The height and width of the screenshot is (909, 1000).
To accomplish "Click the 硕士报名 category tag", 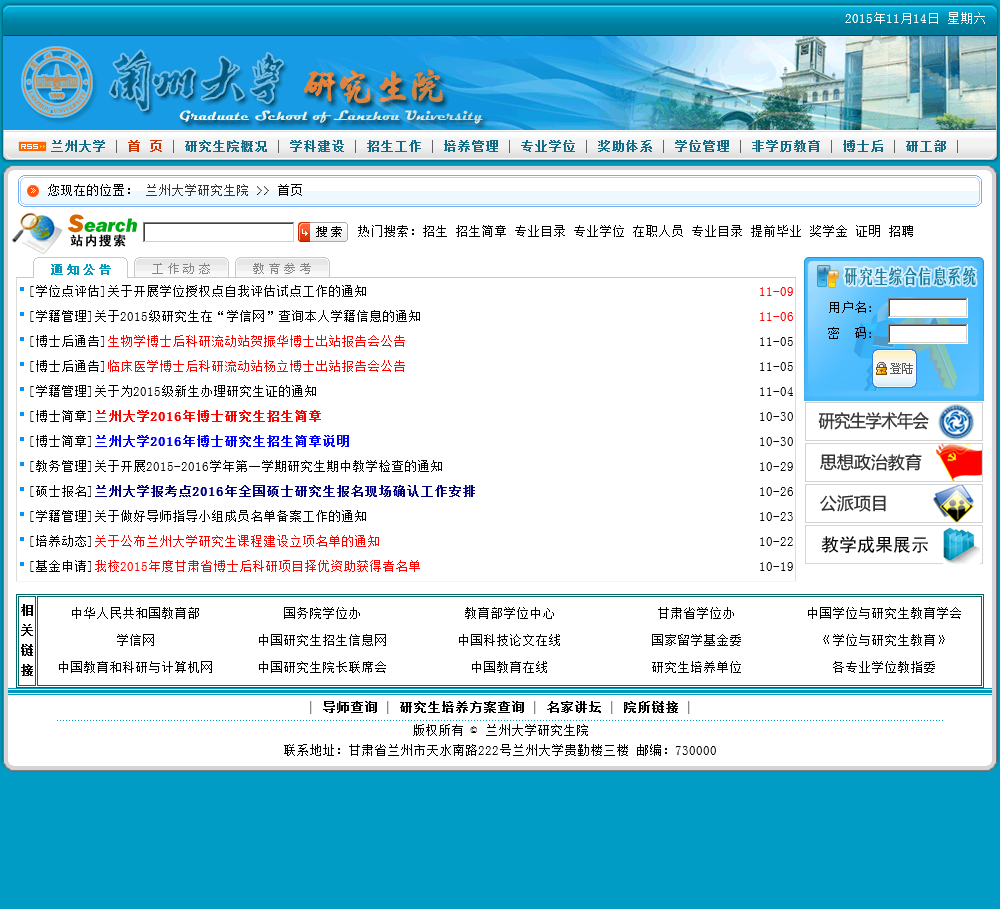I will (61, 491).
